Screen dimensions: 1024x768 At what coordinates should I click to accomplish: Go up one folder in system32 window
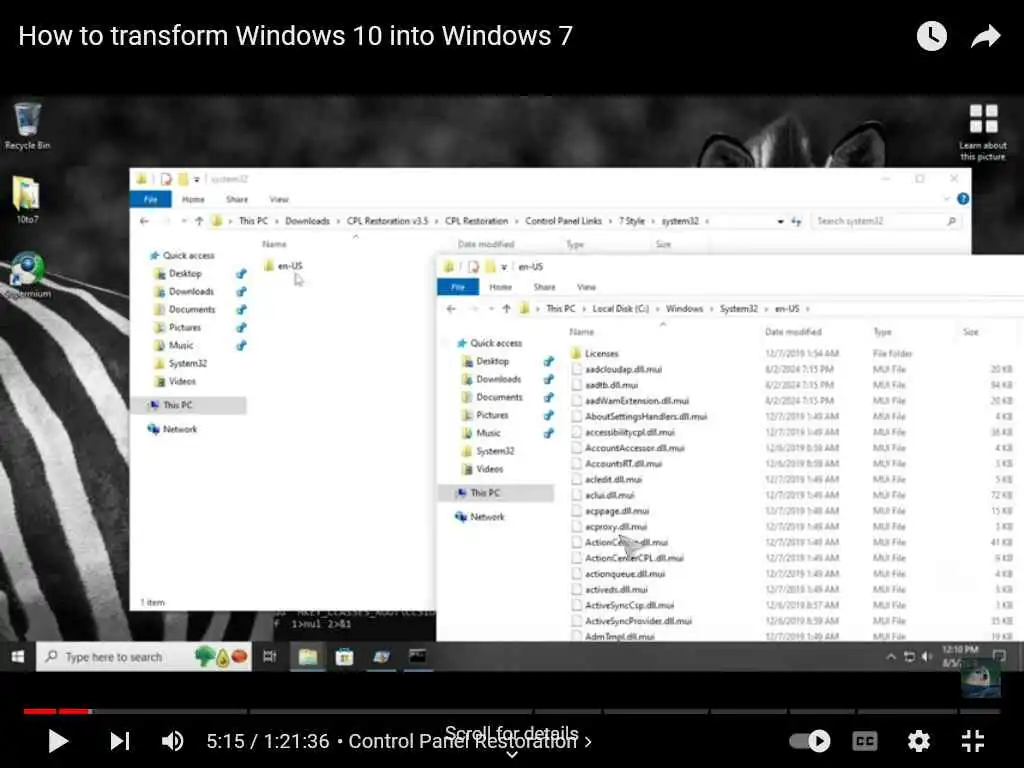coord(199,221)
